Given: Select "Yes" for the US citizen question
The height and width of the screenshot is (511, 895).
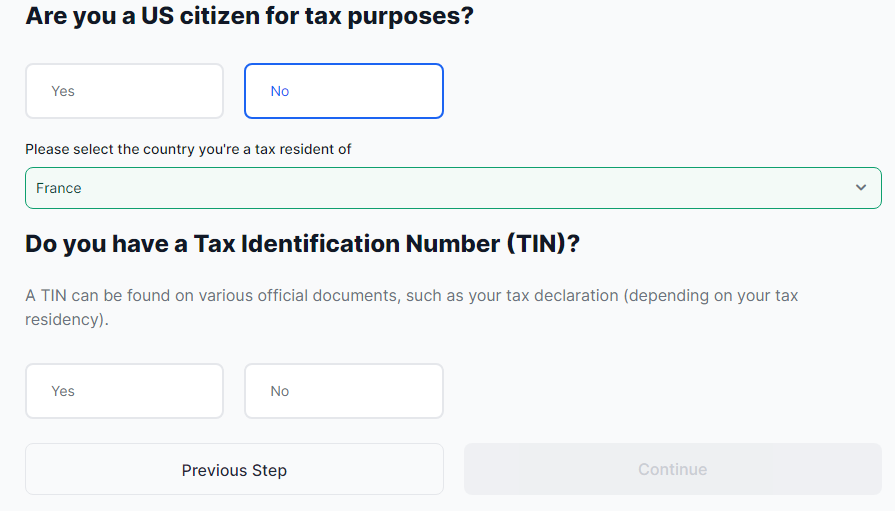Looking at the screenshot, I should tap(124, 91).
